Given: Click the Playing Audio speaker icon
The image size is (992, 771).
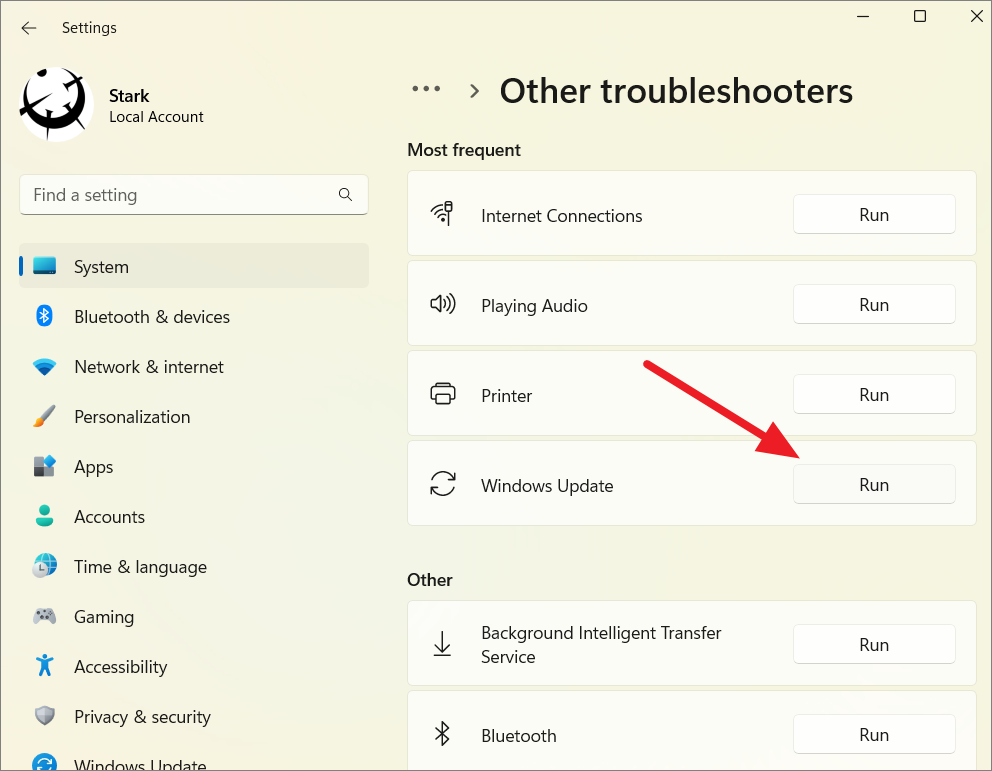Looking at the screenshot, I should tap(442, 304).
